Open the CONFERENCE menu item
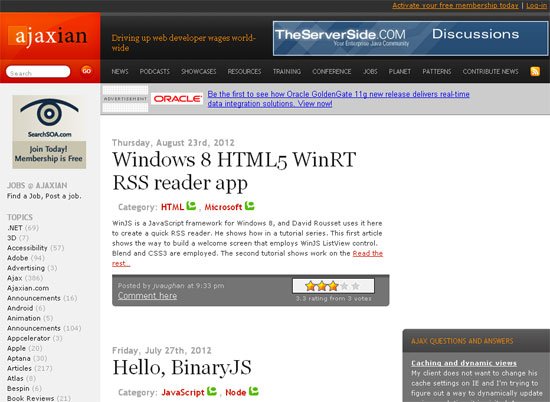550x402 pixels. tap(331, 72)
